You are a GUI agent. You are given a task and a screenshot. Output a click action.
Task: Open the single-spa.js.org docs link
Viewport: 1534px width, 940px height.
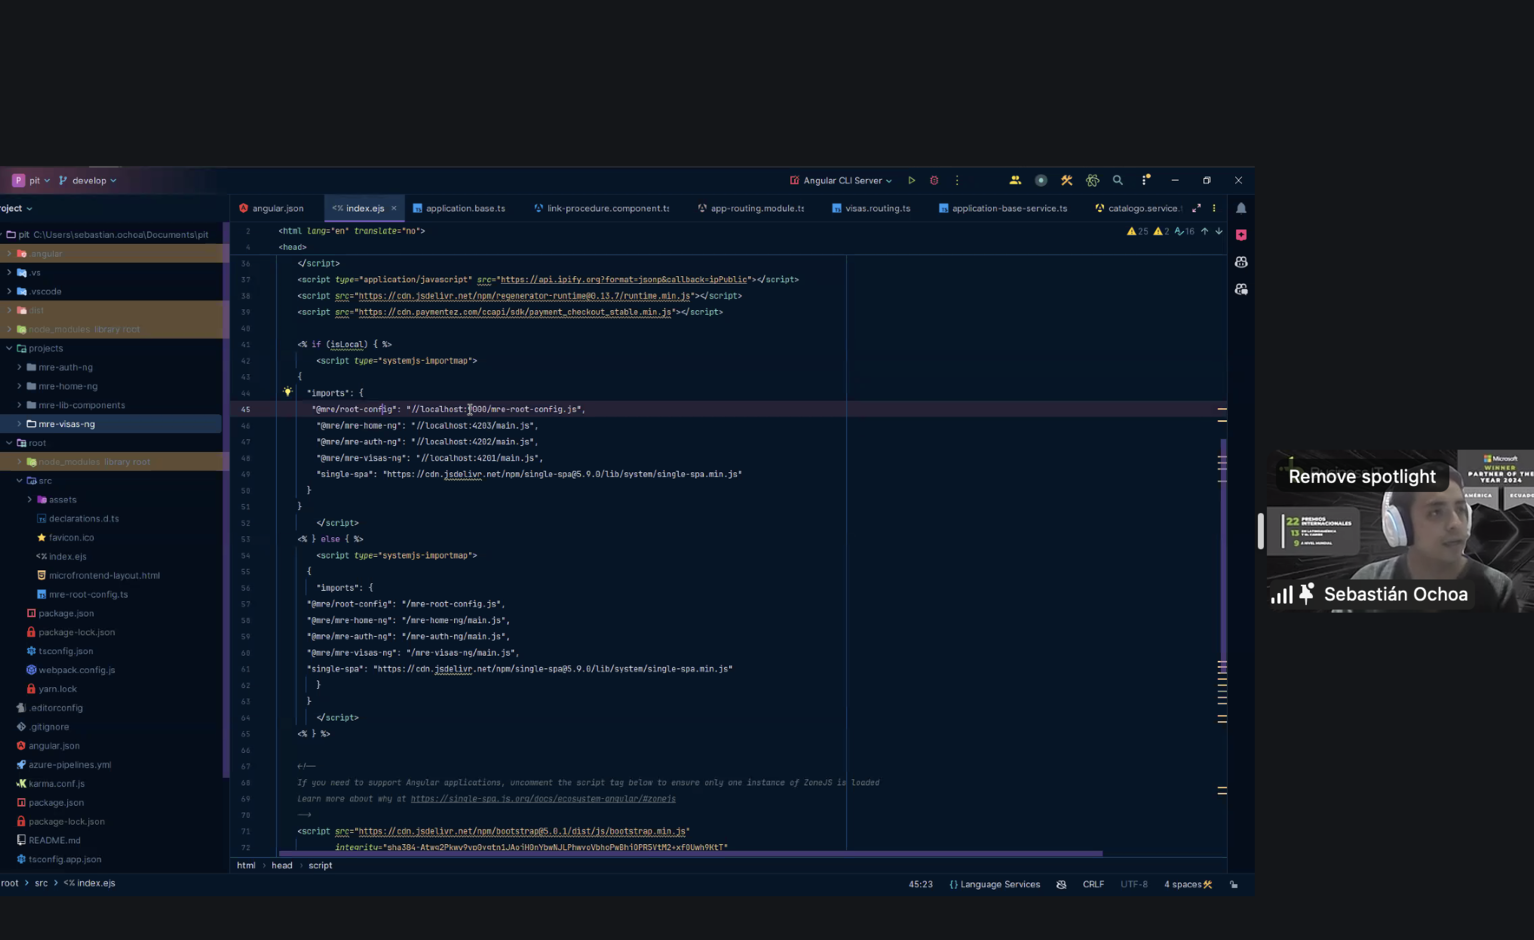543,799
